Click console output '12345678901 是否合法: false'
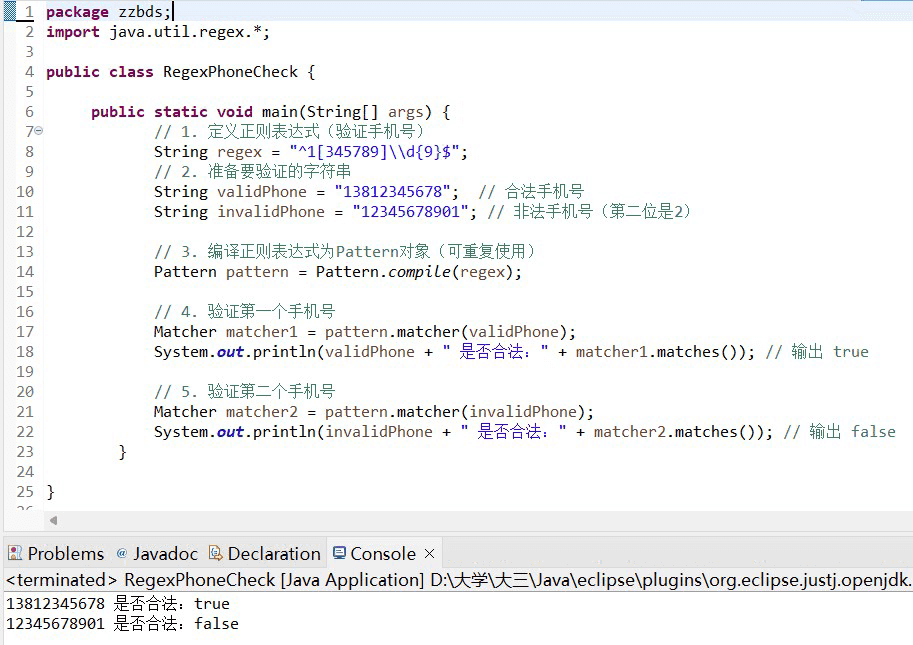The height and width of the screenshot is (645, 913). pyautogui.click(x=122, y=624)
